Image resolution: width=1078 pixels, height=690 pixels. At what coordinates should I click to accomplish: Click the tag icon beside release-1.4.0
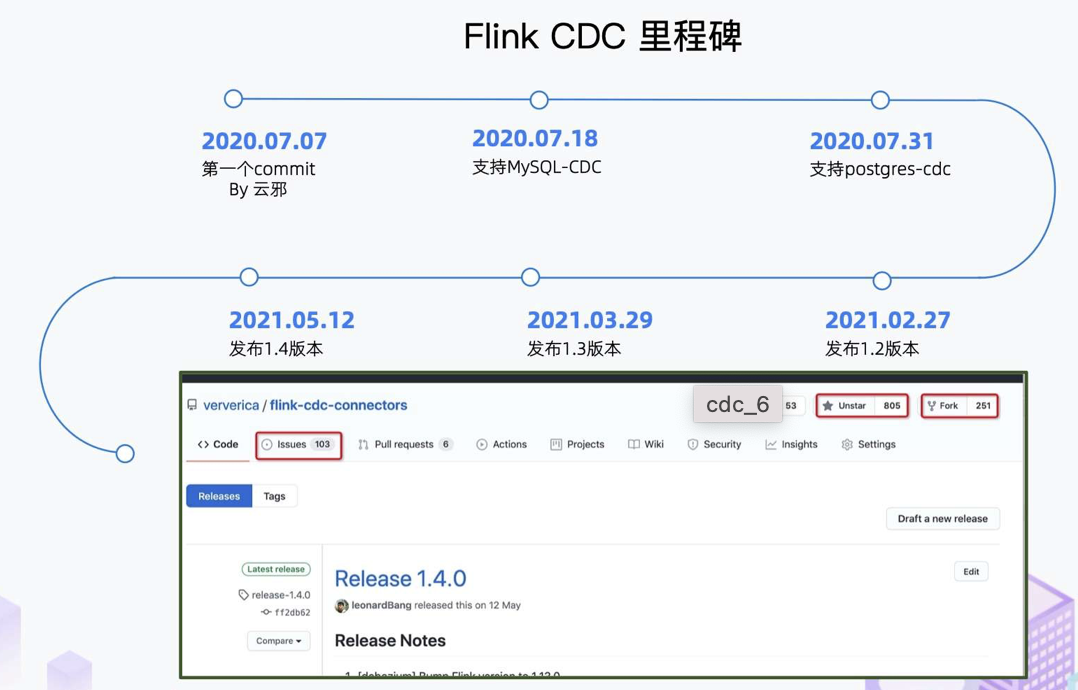[243, 595]
